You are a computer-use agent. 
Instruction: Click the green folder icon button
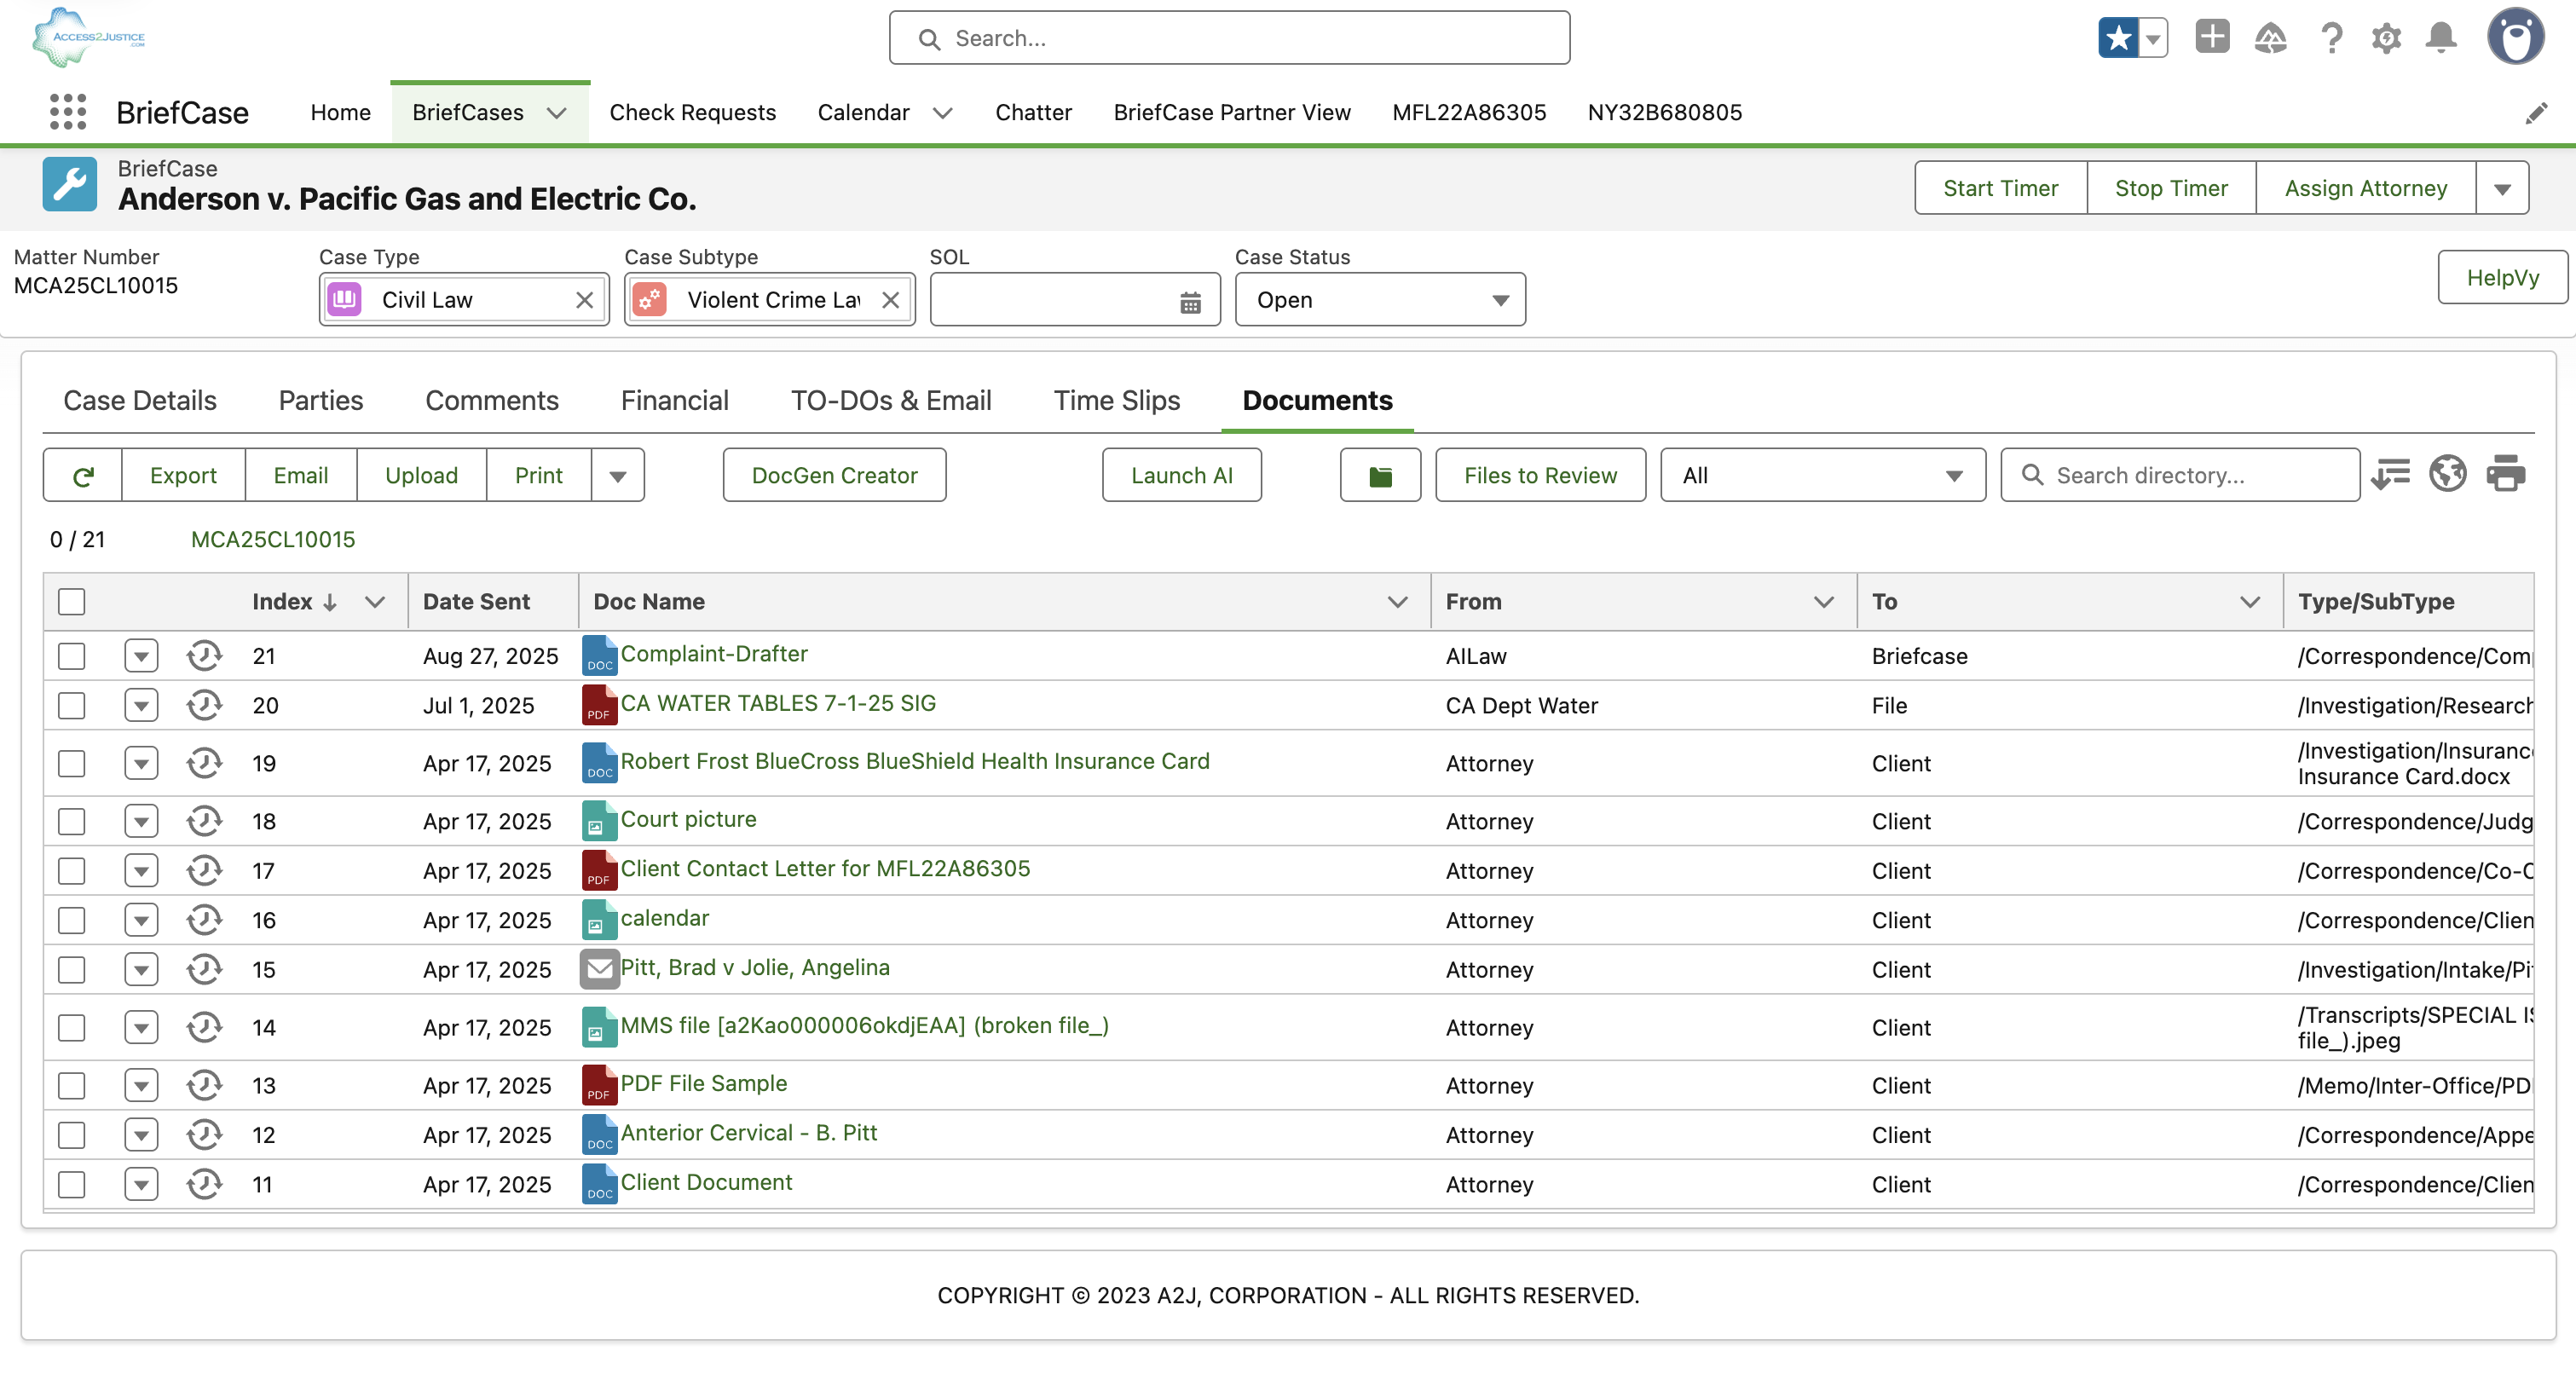pos(1380,475)
